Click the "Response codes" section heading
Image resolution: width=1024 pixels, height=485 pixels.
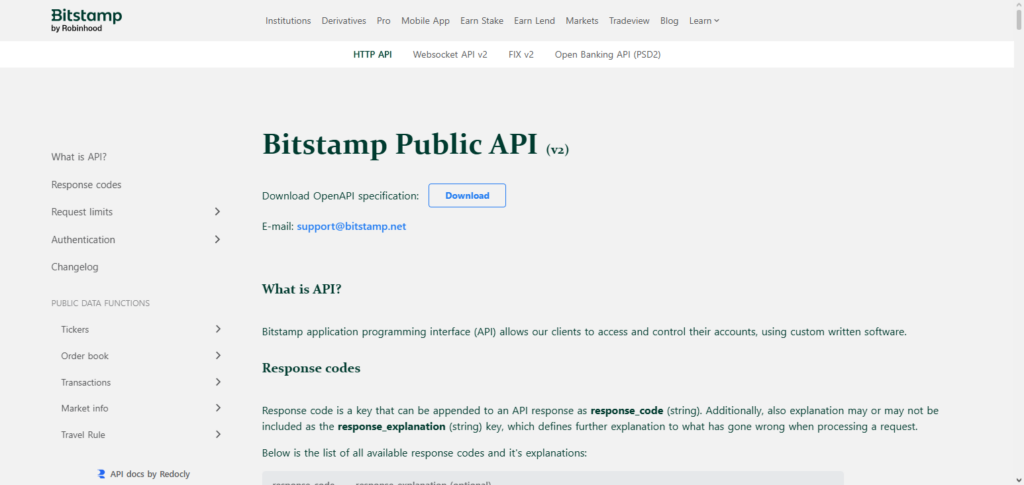coord(311,368)
